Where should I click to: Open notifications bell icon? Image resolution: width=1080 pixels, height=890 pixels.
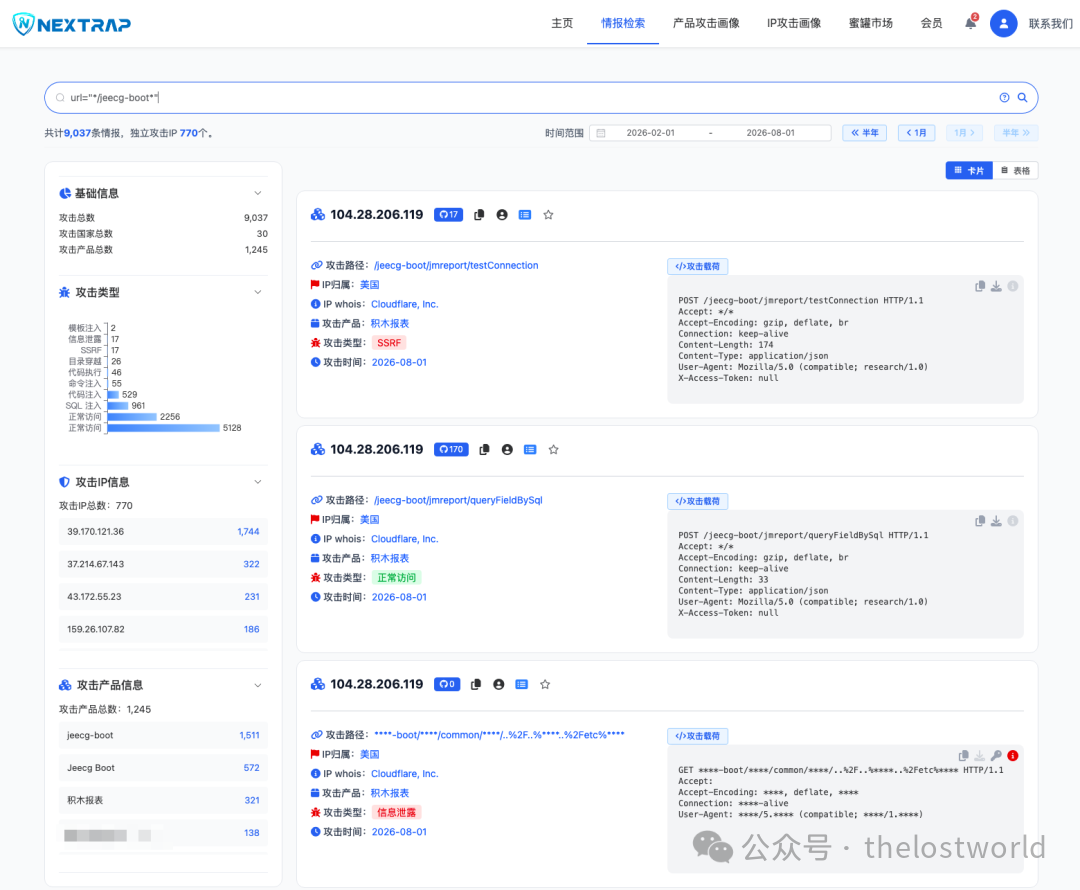coord(970,23)
